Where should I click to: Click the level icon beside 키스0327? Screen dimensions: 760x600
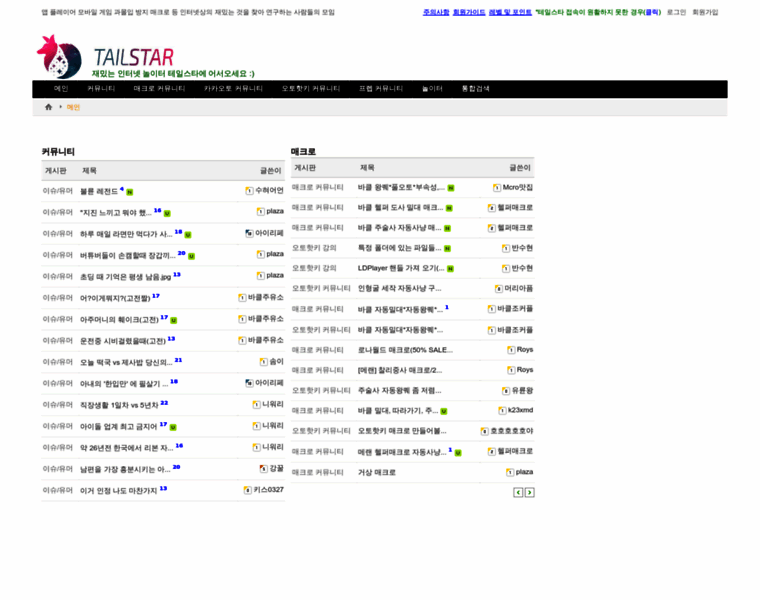247,490
